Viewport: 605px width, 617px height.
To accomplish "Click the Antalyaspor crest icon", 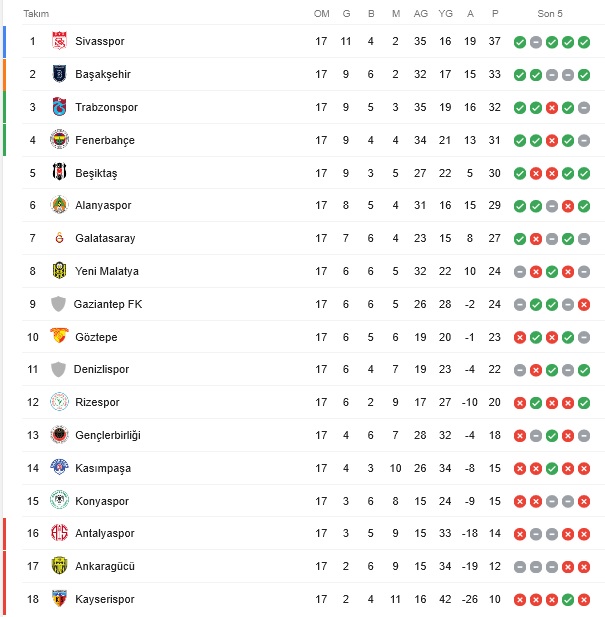I will 59,533.
